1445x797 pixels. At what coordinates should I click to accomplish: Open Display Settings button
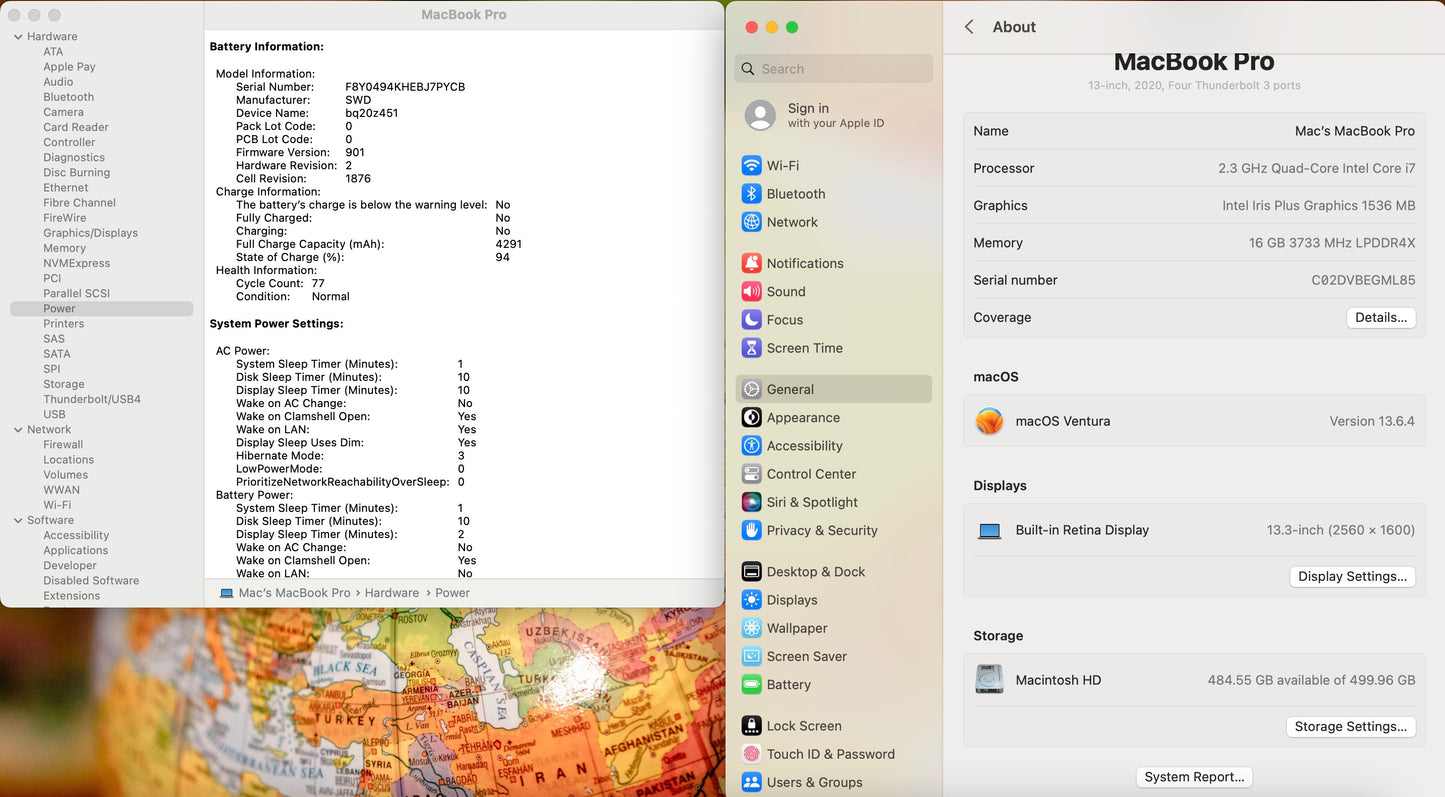1352,577
